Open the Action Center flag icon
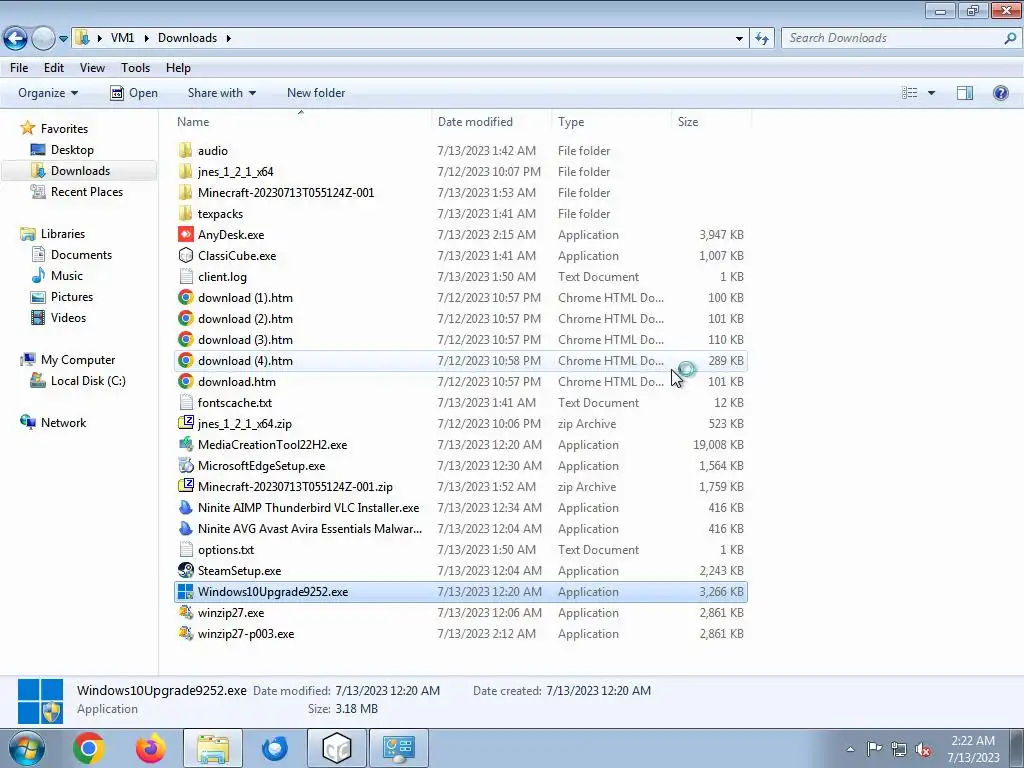This screenshot has width=1024, height=768. [874, 749]
